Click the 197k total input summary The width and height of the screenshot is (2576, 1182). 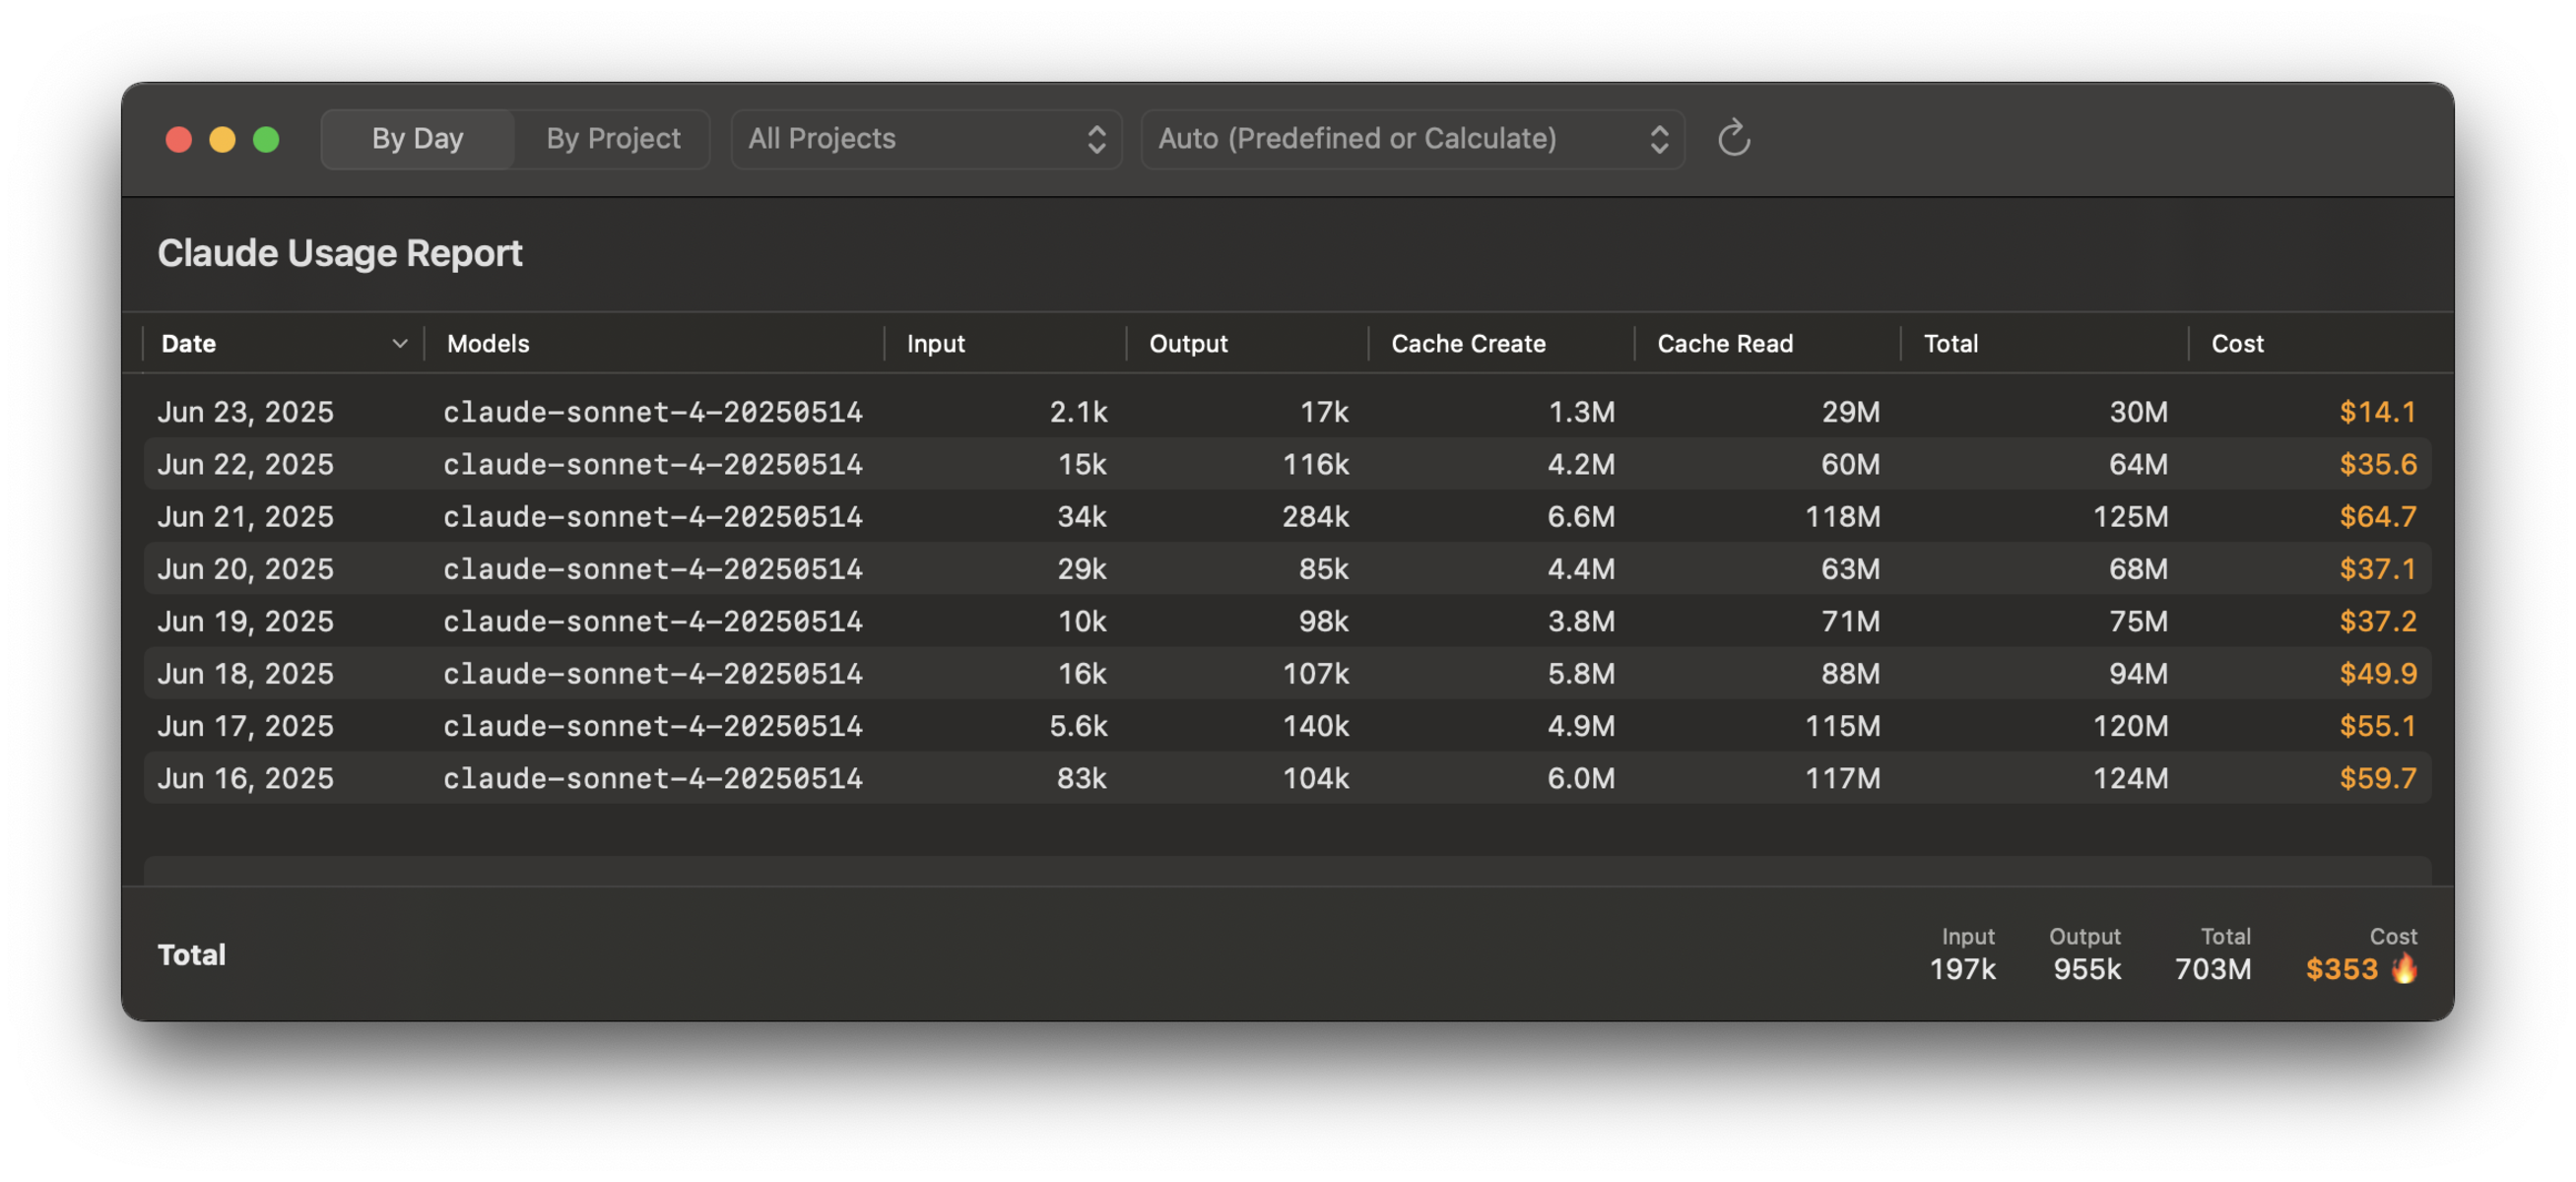pyautogui.click(x=1962, y=968)
